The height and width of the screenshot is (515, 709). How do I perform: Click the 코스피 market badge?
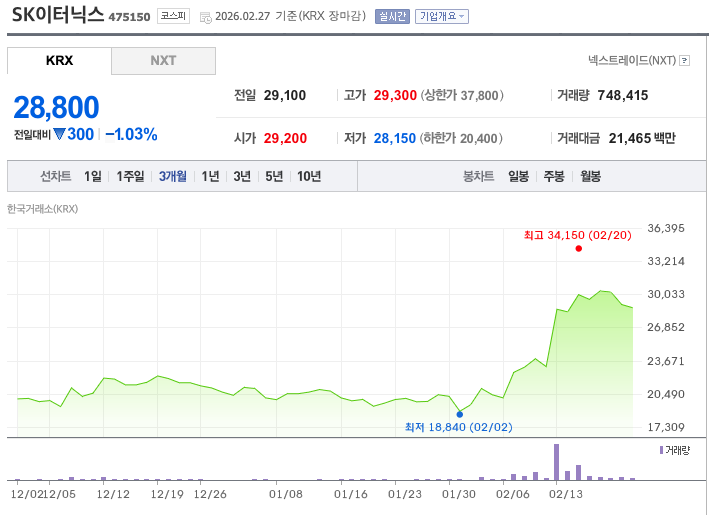pos(173,16)
